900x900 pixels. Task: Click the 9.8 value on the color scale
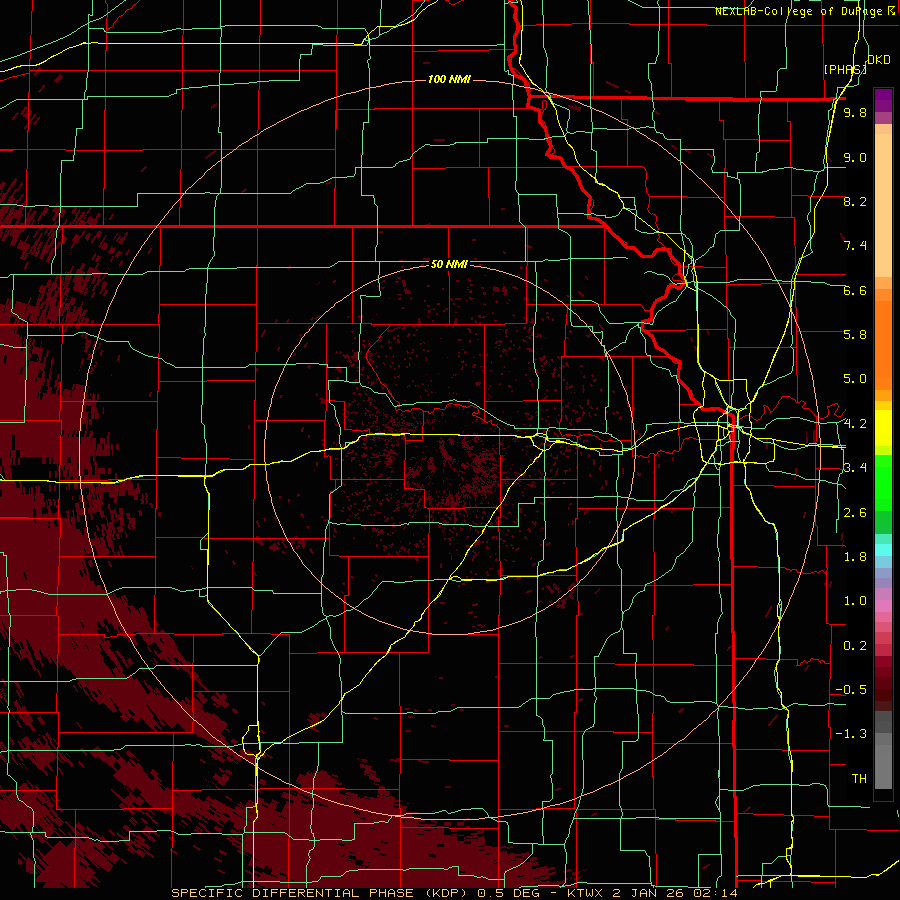[855, 112]
